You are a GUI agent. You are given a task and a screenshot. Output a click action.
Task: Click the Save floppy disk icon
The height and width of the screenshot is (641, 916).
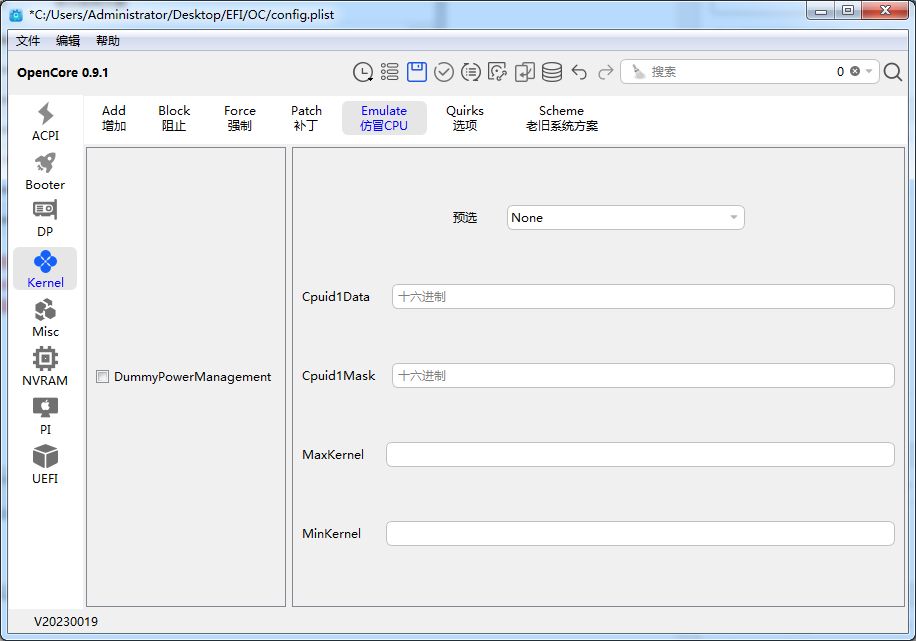pos(417,72)
